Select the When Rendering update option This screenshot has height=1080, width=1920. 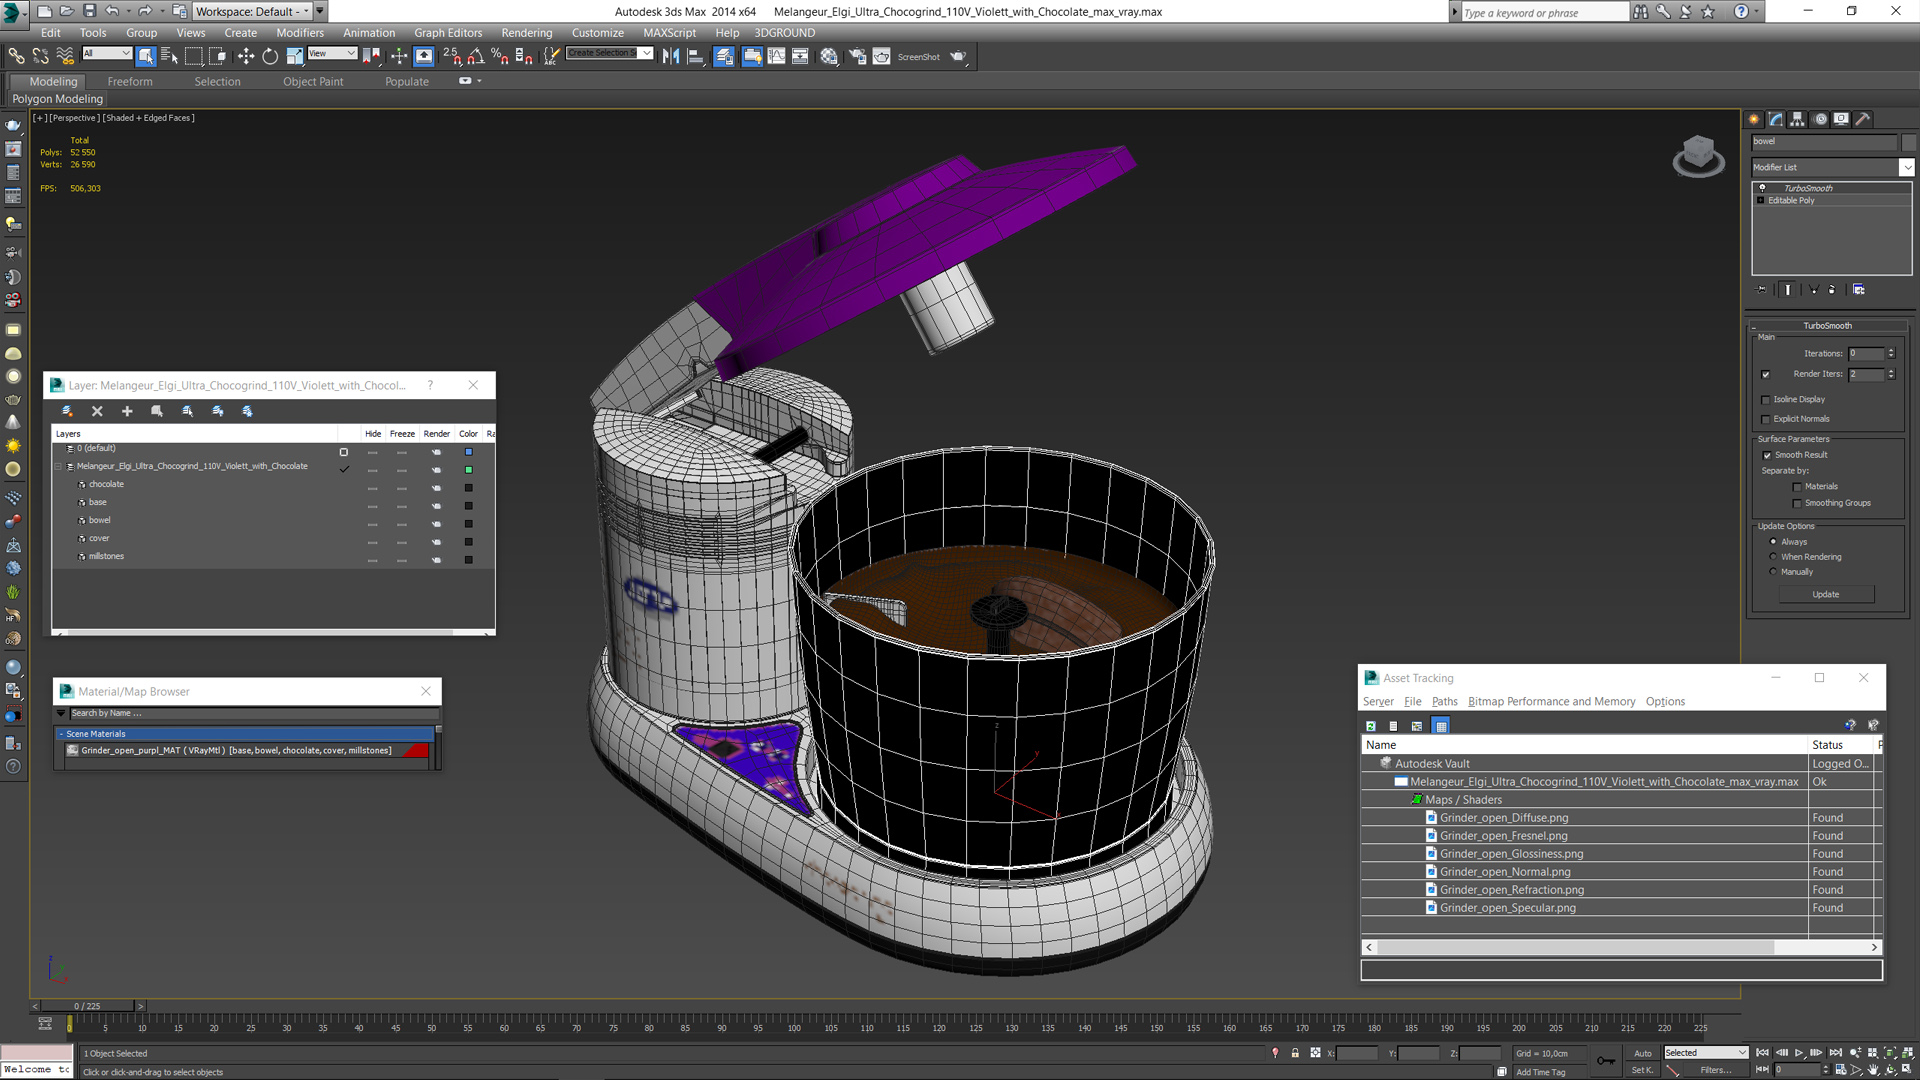pos(1774,557)
